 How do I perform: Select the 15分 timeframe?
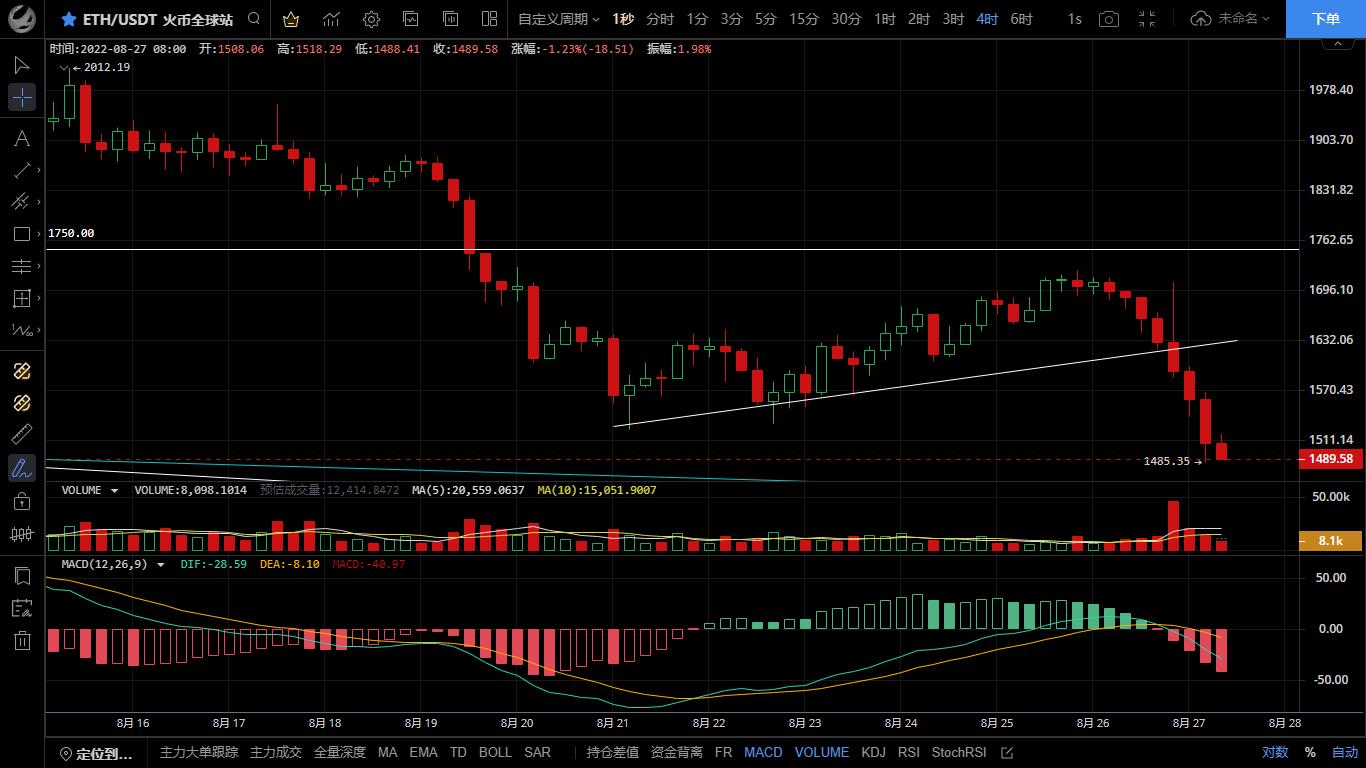(x=803, y=19)
